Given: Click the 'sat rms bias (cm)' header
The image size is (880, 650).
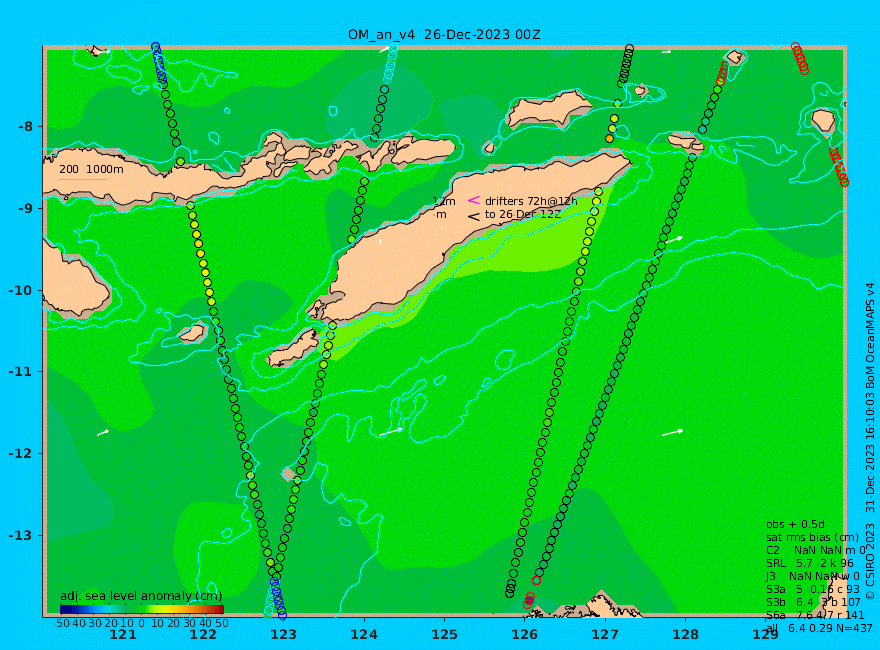Looking at the screenshot, I should point(812,538).
